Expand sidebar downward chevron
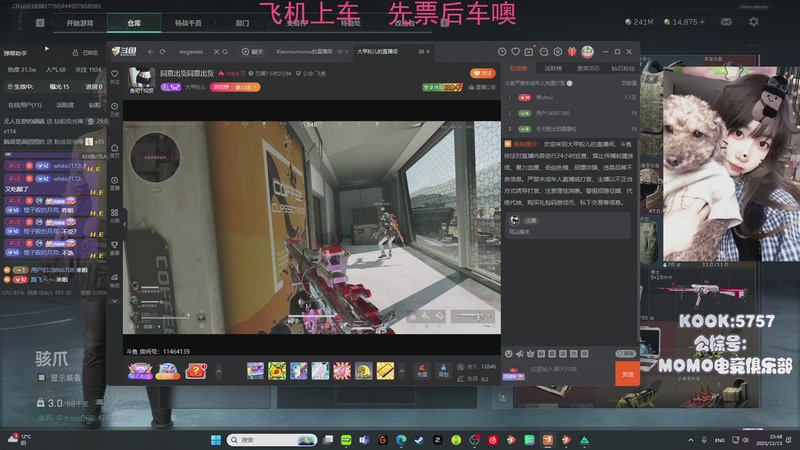Screen dimensions: 800x450 [x=115, y=302]
